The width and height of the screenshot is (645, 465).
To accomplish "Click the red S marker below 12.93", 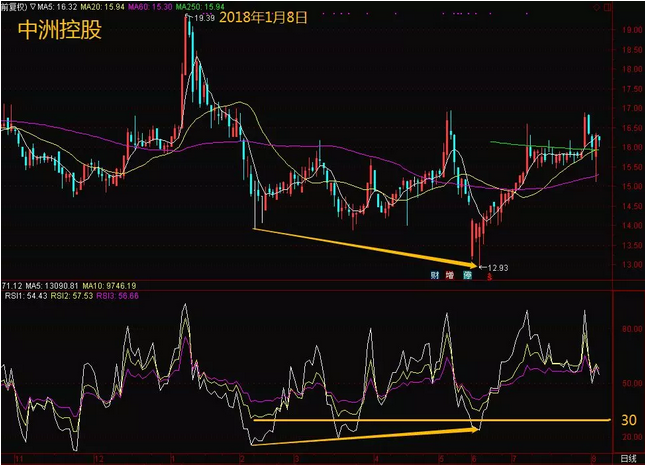I will click(488, 275).
